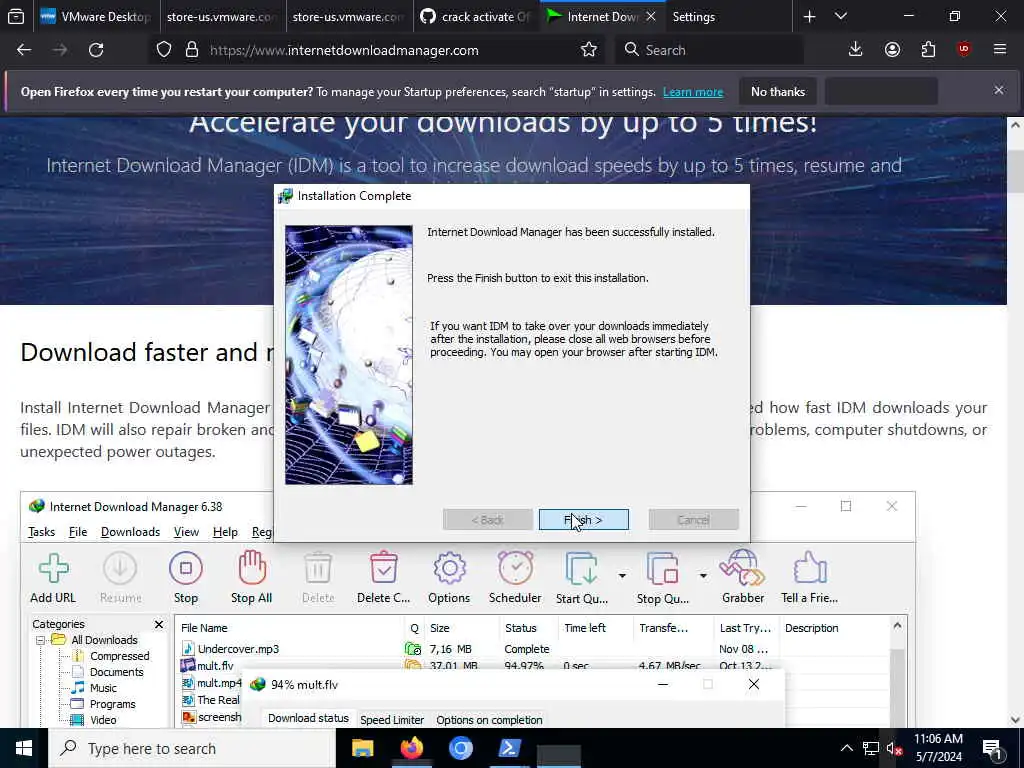Viewport: 1024px width, 768px height.
Task: Switch to the VMware Desktop tab
Action: (96, 16)
